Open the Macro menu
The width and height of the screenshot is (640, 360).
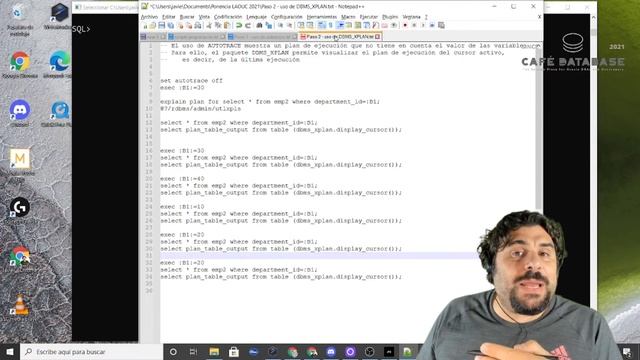pyautogui.click(x=348, y=17)
